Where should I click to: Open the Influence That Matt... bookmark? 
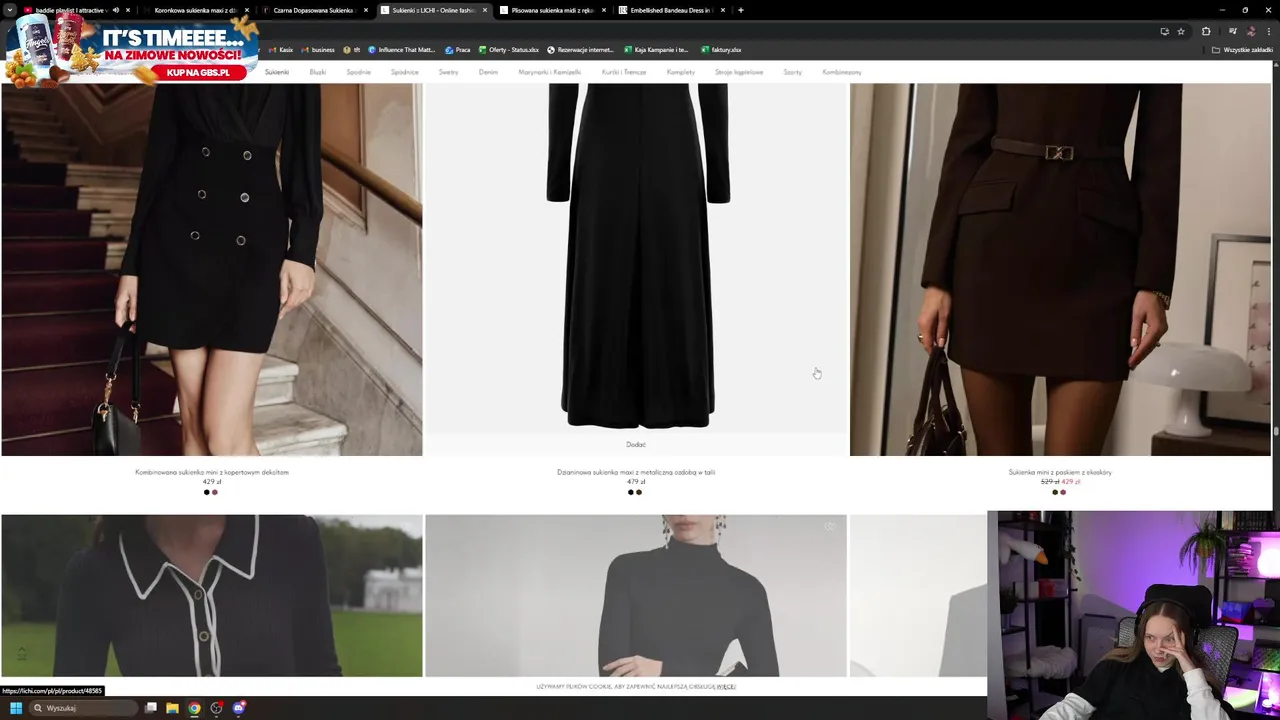[x=402, y=49]
